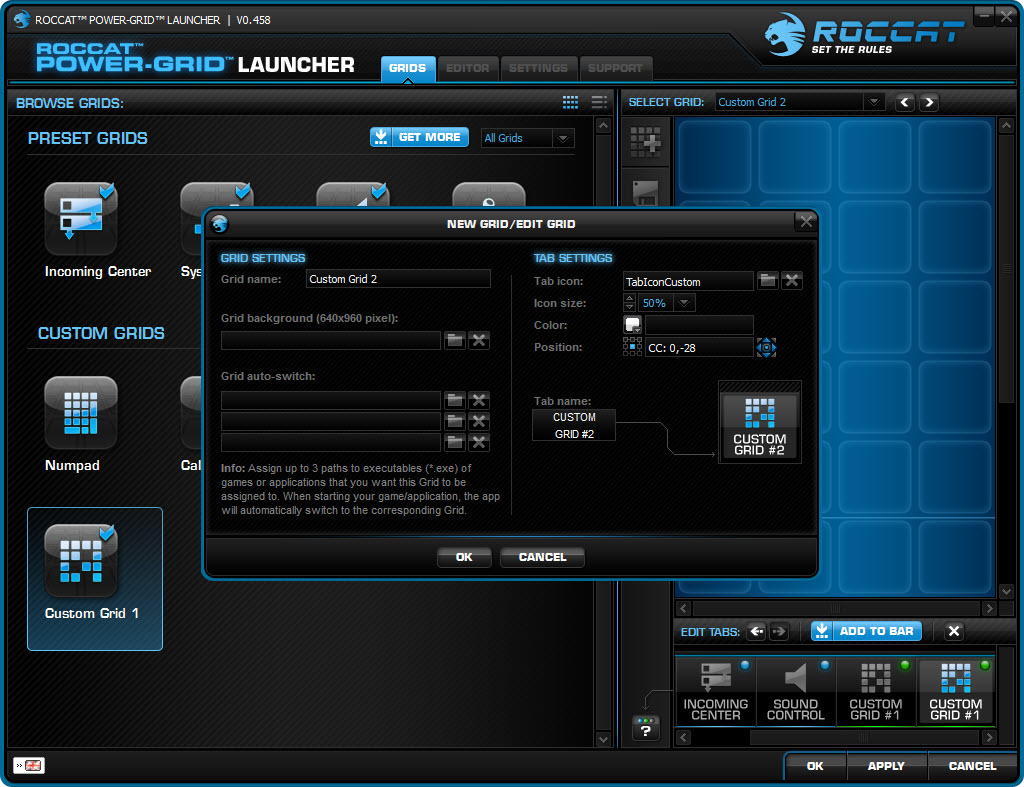
Task: Select the Incoming Center preset grid icon
Action: click(x=81, y=219)
